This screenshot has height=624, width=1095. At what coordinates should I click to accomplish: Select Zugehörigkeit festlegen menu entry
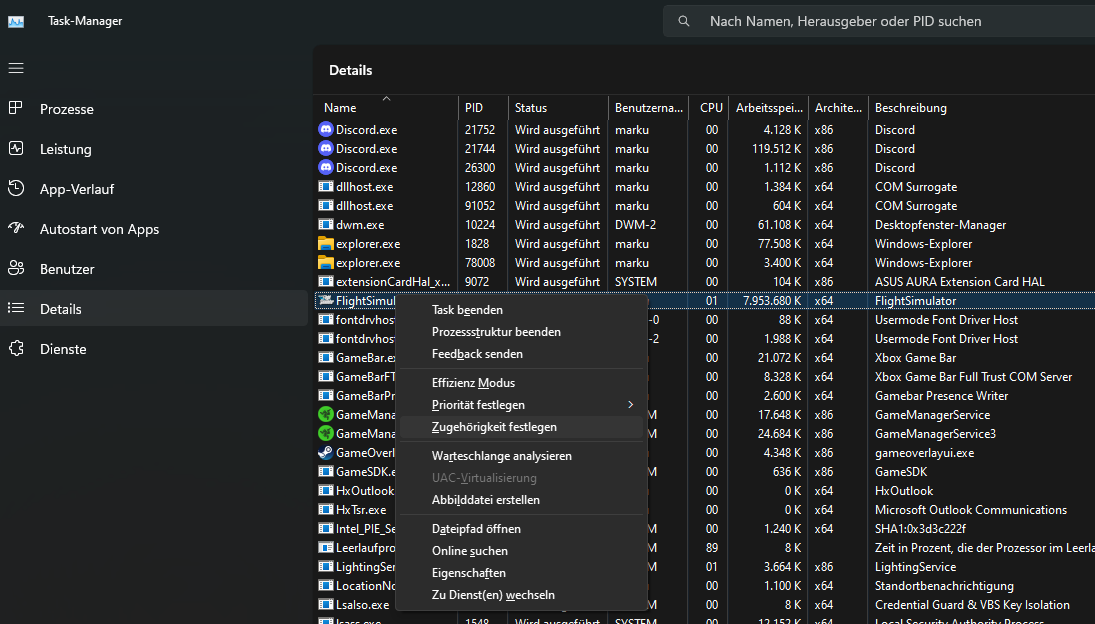tap(494, 427)
